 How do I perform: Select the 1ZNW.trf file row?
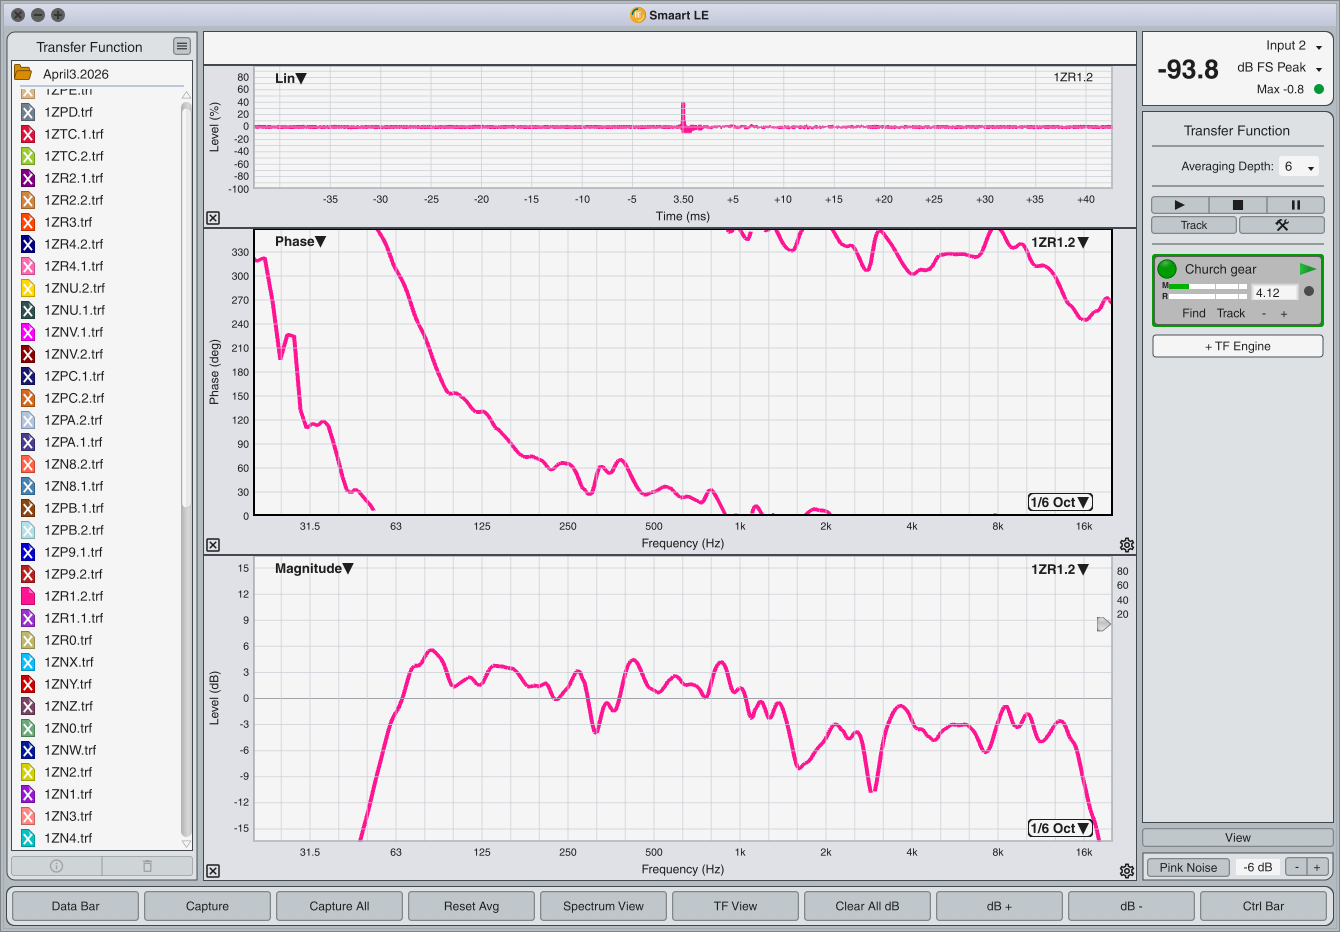click(100, 750)
